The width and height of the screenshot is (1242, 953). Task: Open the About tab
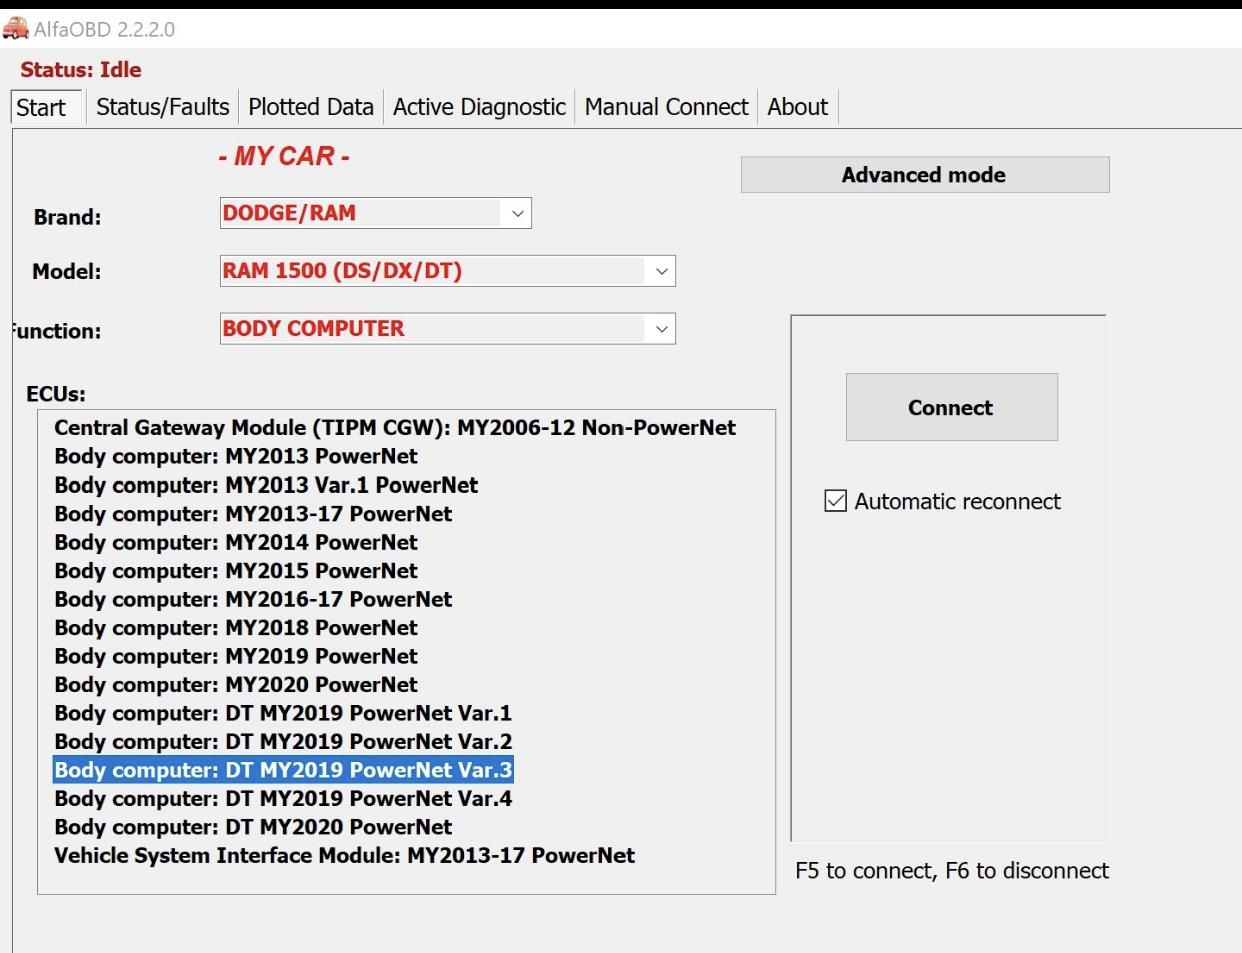pos(798,107)
